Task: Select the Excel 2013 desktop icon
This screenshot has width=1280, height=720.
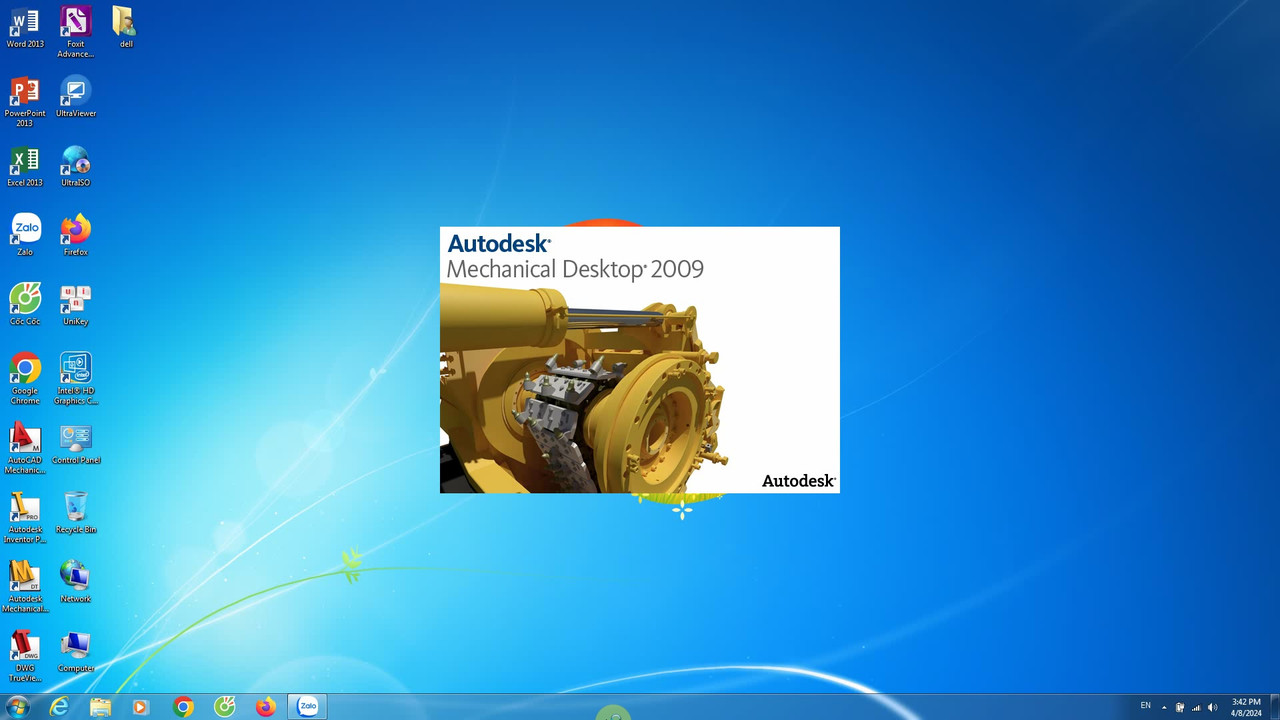Action: [25, 166]
